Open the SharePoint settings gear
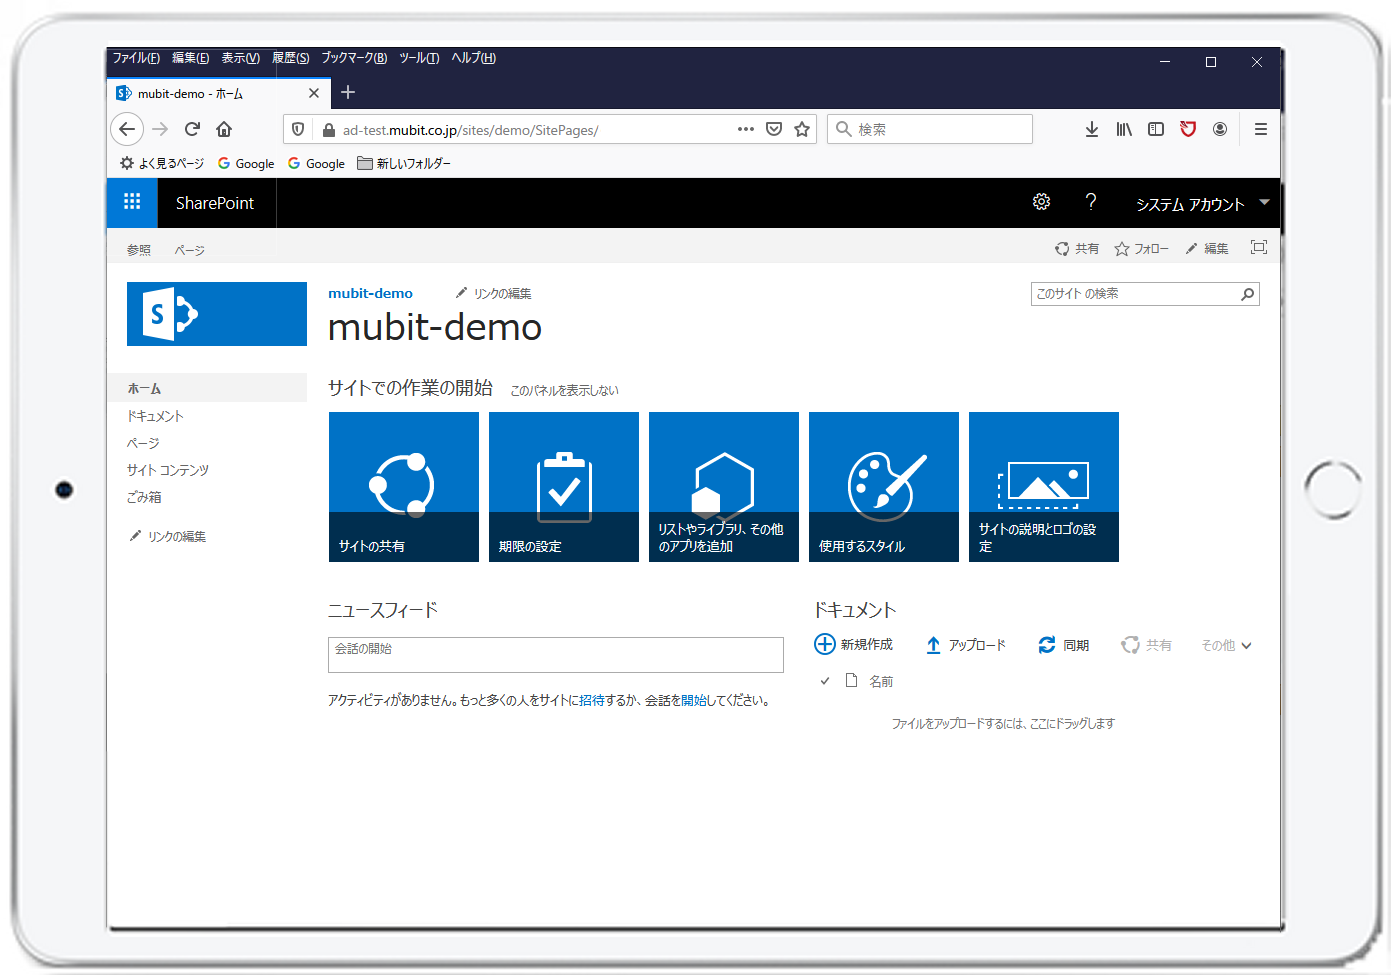Screen dimensions: 1391x975 (1041, 202)
